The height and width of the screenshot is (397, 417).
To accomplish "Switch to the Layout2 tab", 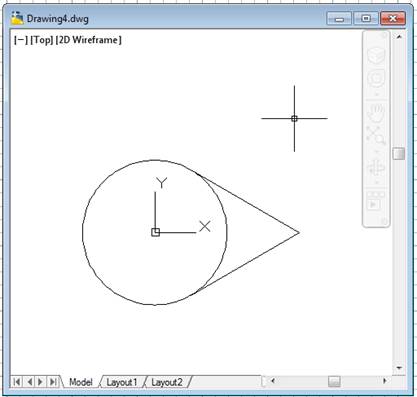I will (167, 382).
